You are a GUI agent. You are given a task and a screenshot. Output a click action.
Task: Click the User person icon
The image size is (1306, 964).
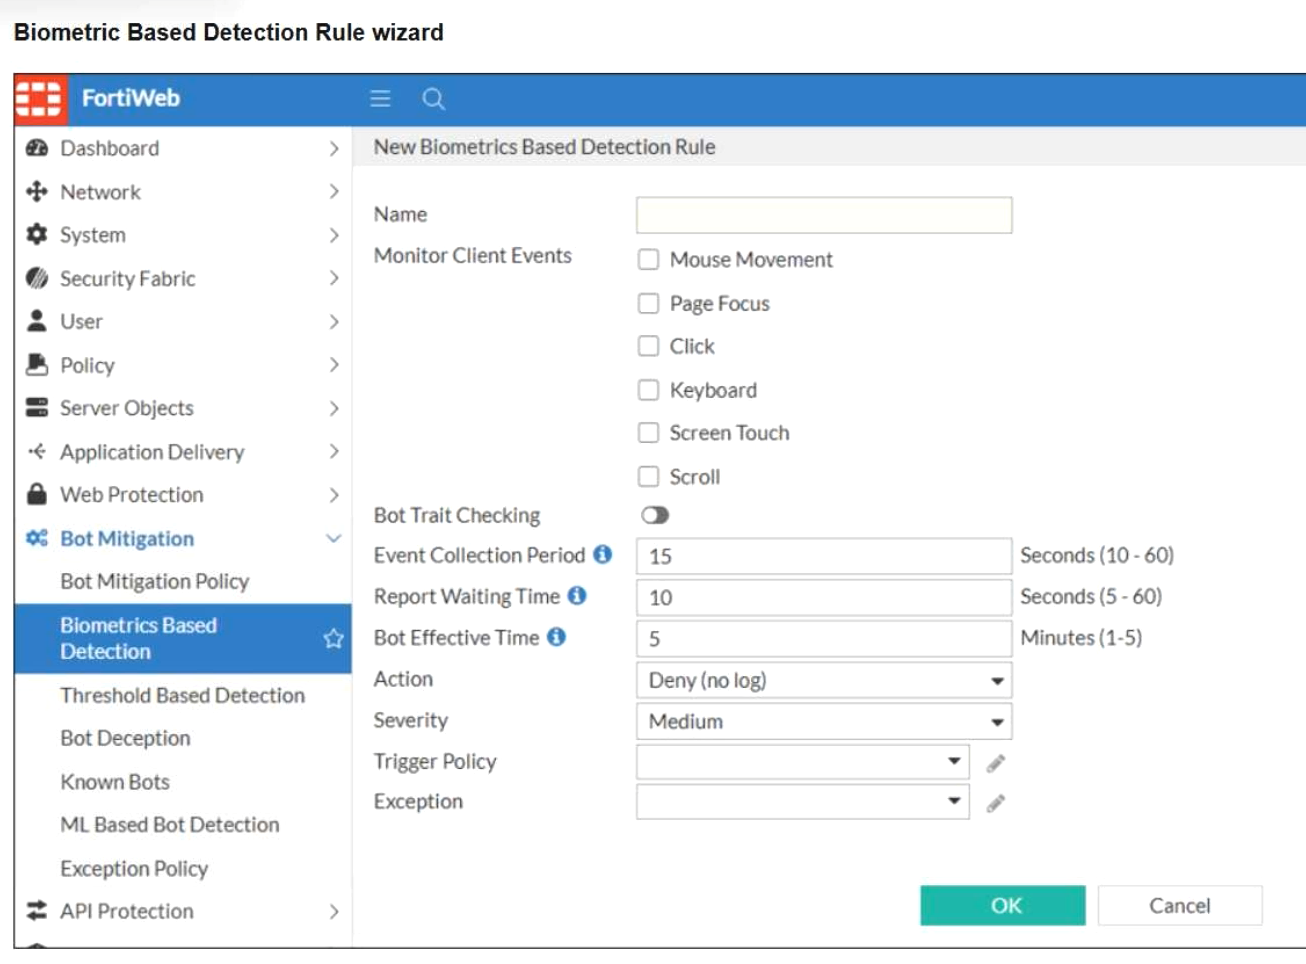coord(37,321)
